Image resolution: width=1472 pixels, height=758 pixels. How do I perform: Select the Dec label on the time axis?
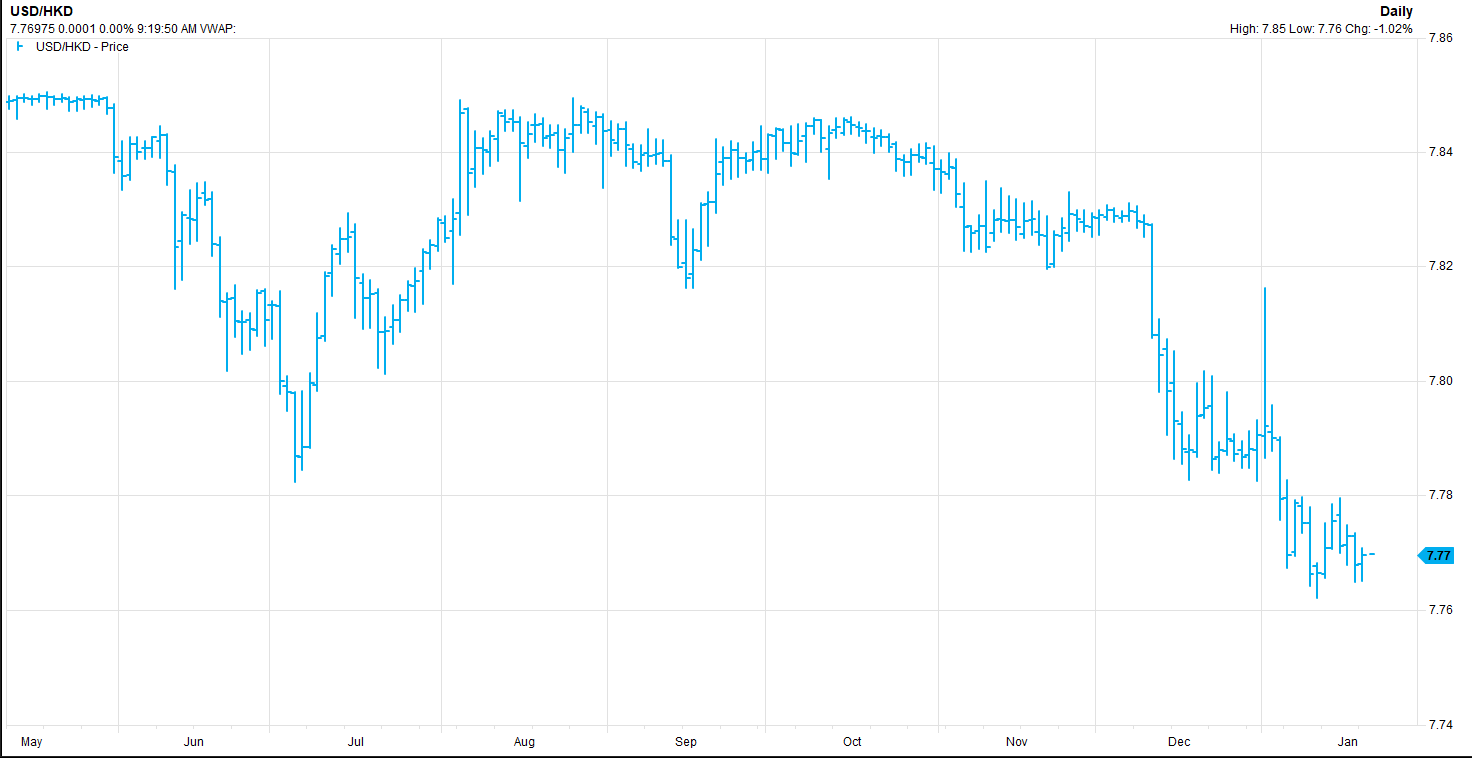coord(1179,742)
